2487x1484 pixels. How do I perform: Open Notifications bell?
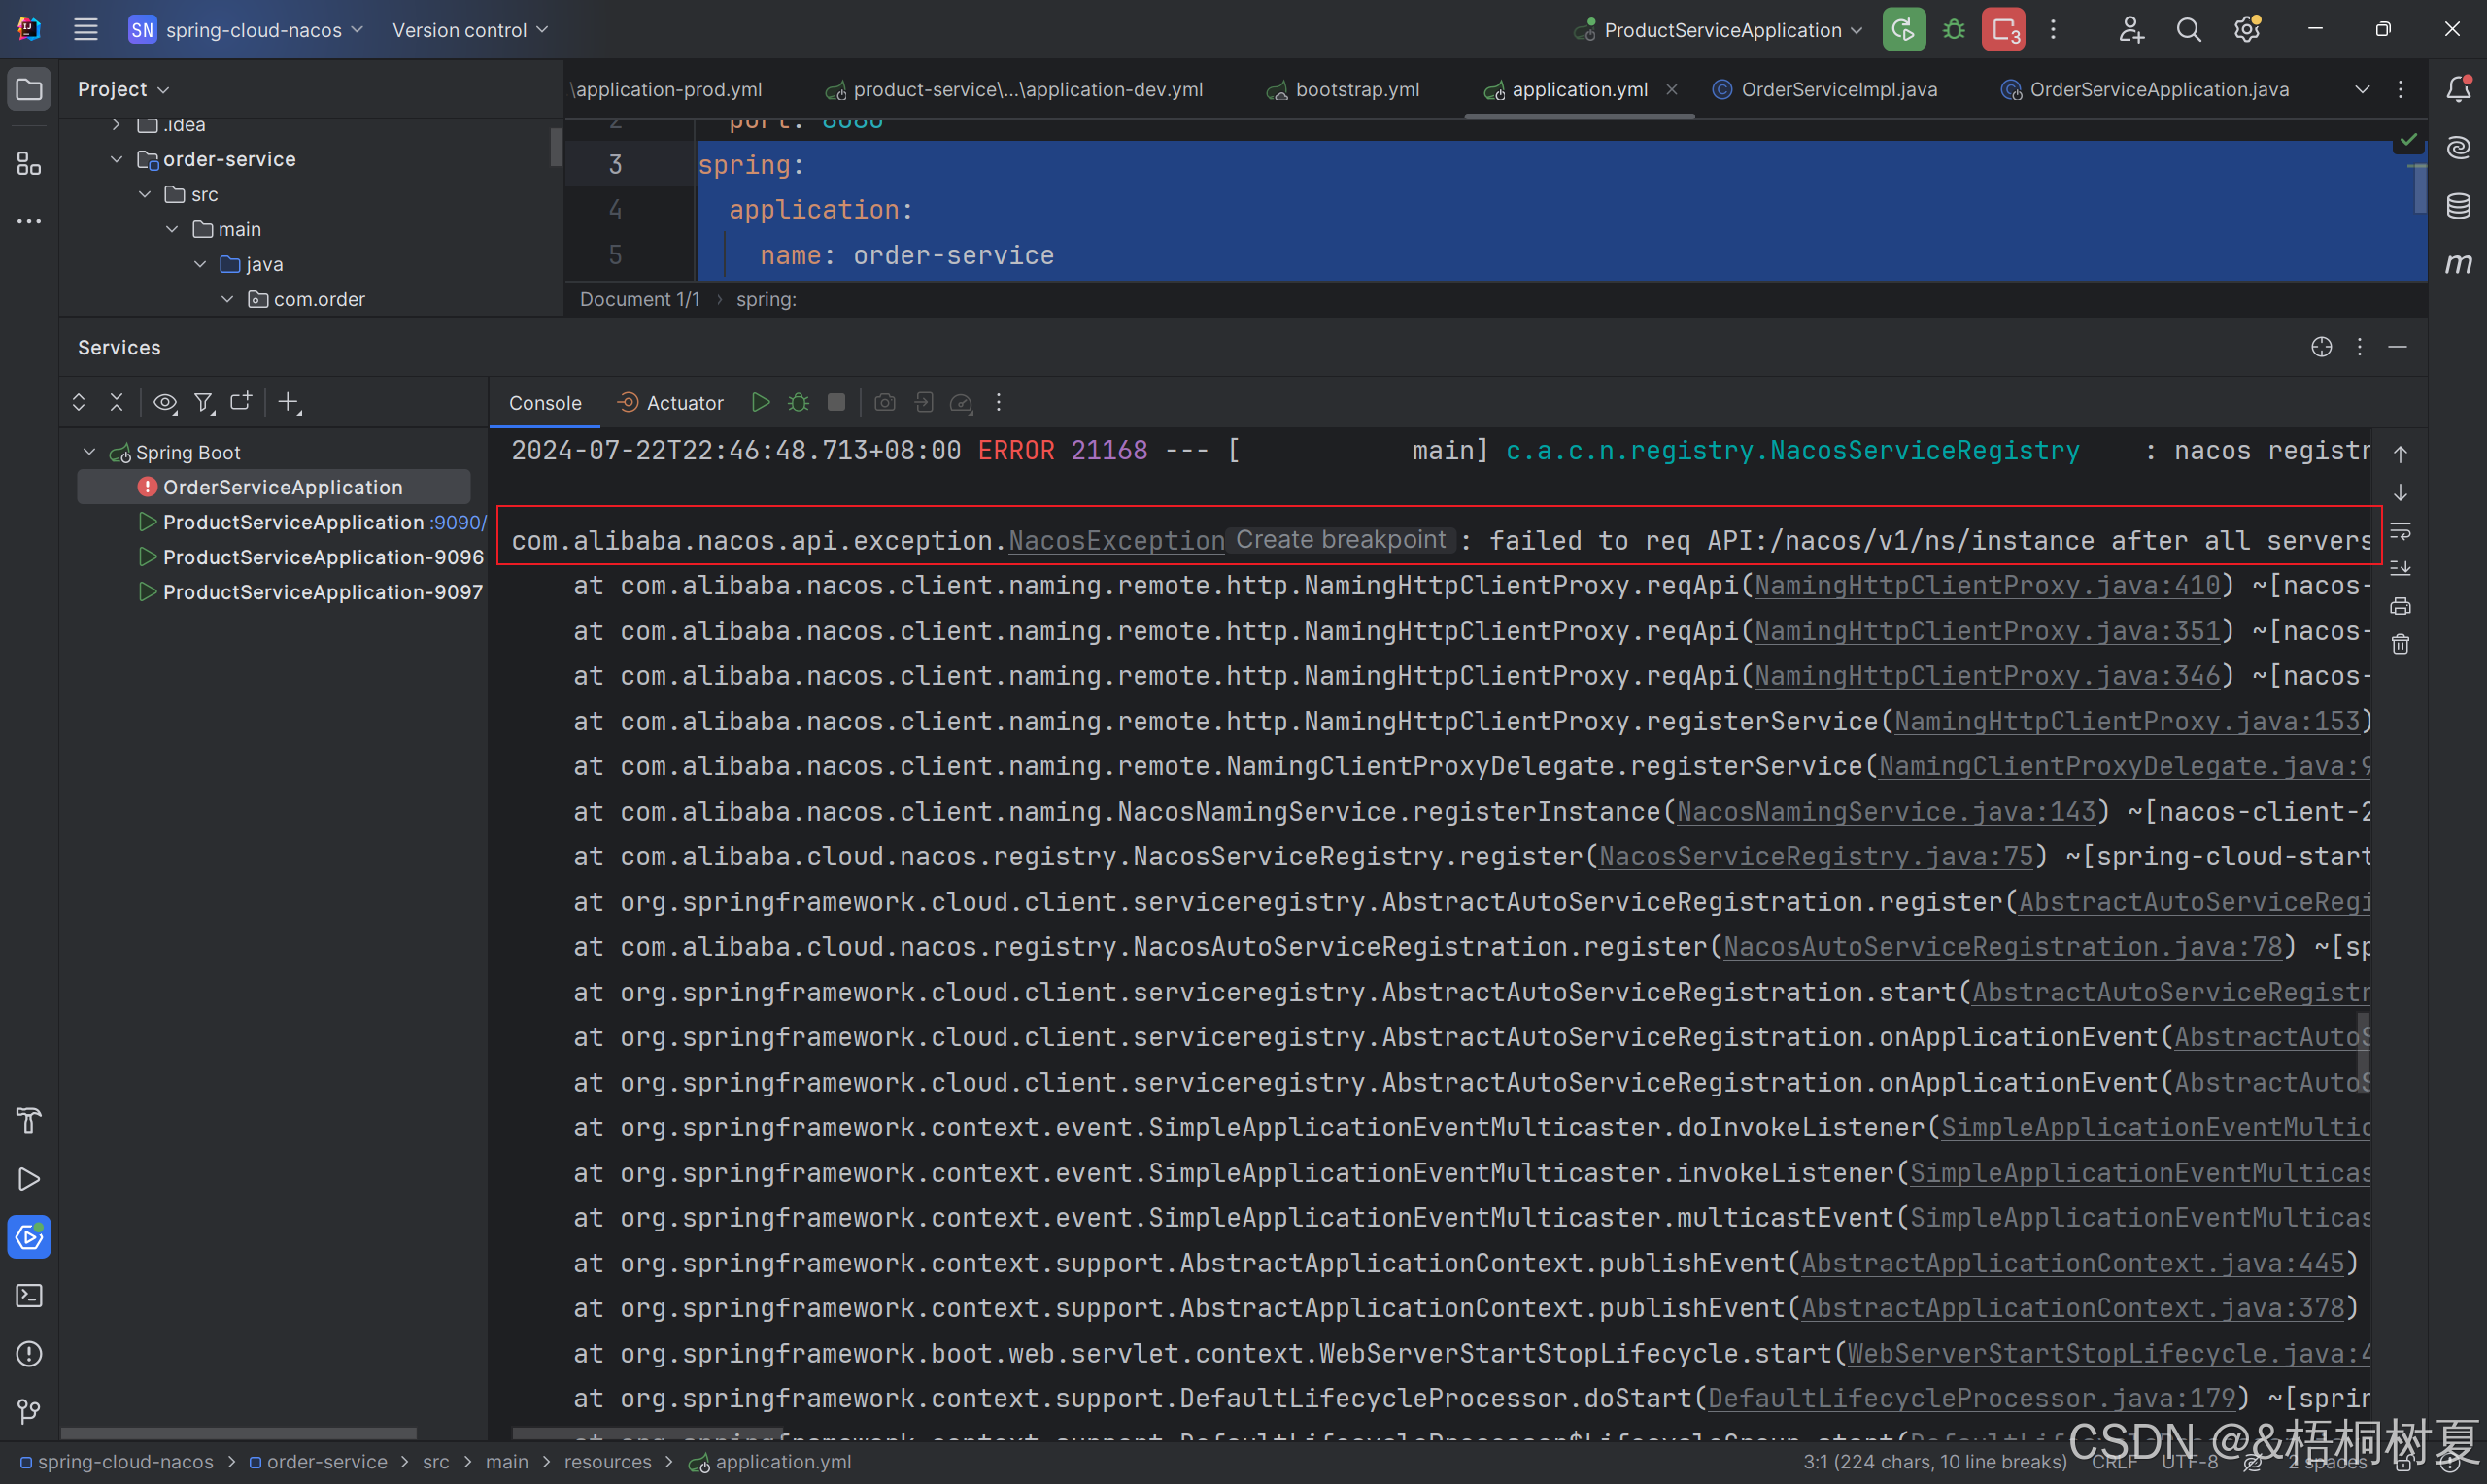pyautogui.click(x=2458, y=89)
